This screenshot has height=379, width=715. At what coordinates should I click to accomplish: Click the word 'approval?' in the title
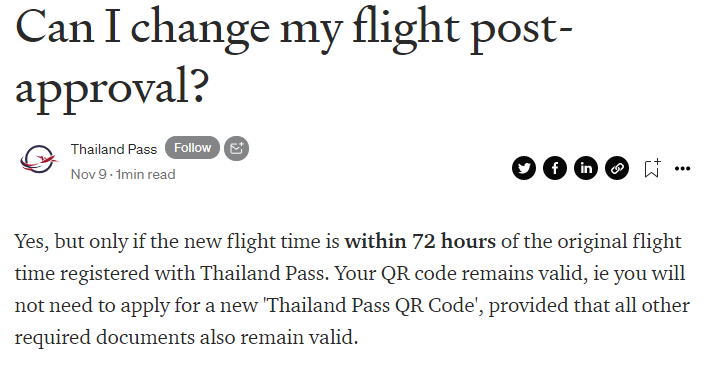(x=112, y=88)
